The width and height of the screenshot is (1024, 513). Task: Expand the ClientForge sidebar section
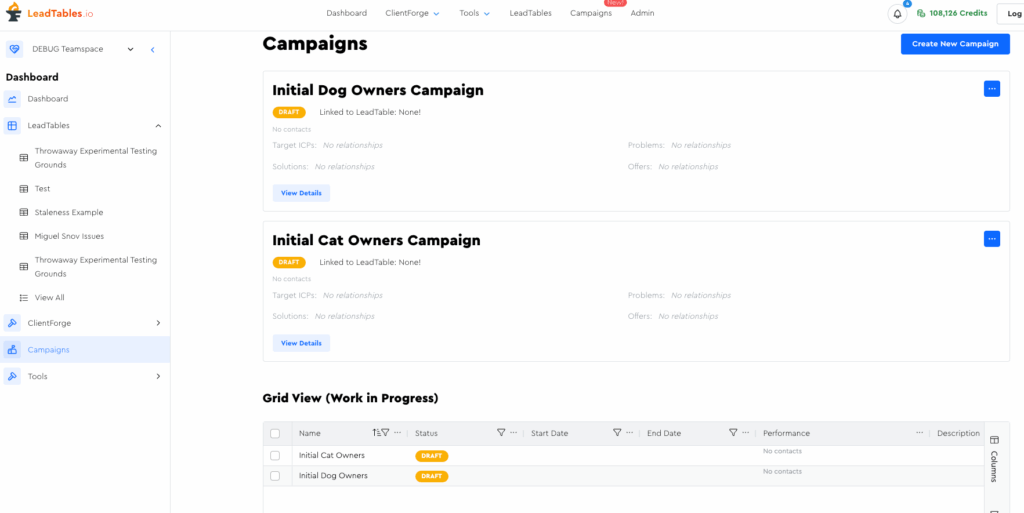click(158, 323)
